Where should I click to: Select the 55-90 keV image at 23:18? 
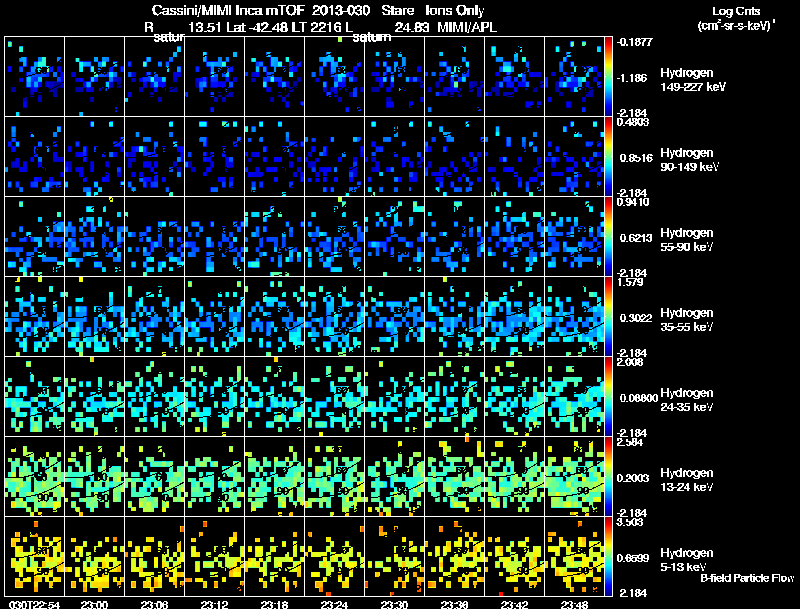[274, 237]
